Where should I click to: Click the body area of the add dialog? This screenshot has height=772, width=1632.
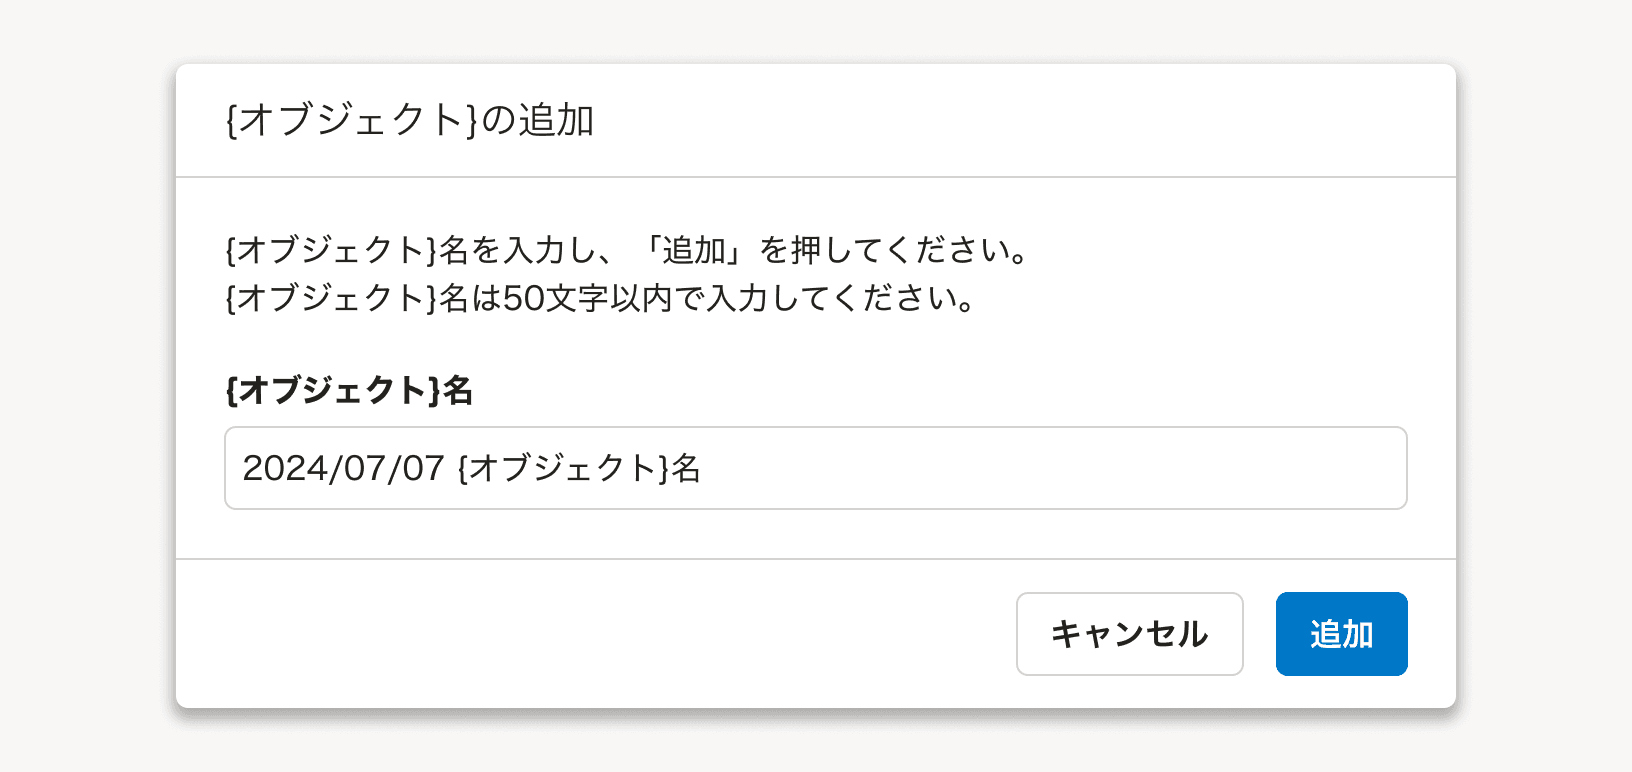click(816, 360)
